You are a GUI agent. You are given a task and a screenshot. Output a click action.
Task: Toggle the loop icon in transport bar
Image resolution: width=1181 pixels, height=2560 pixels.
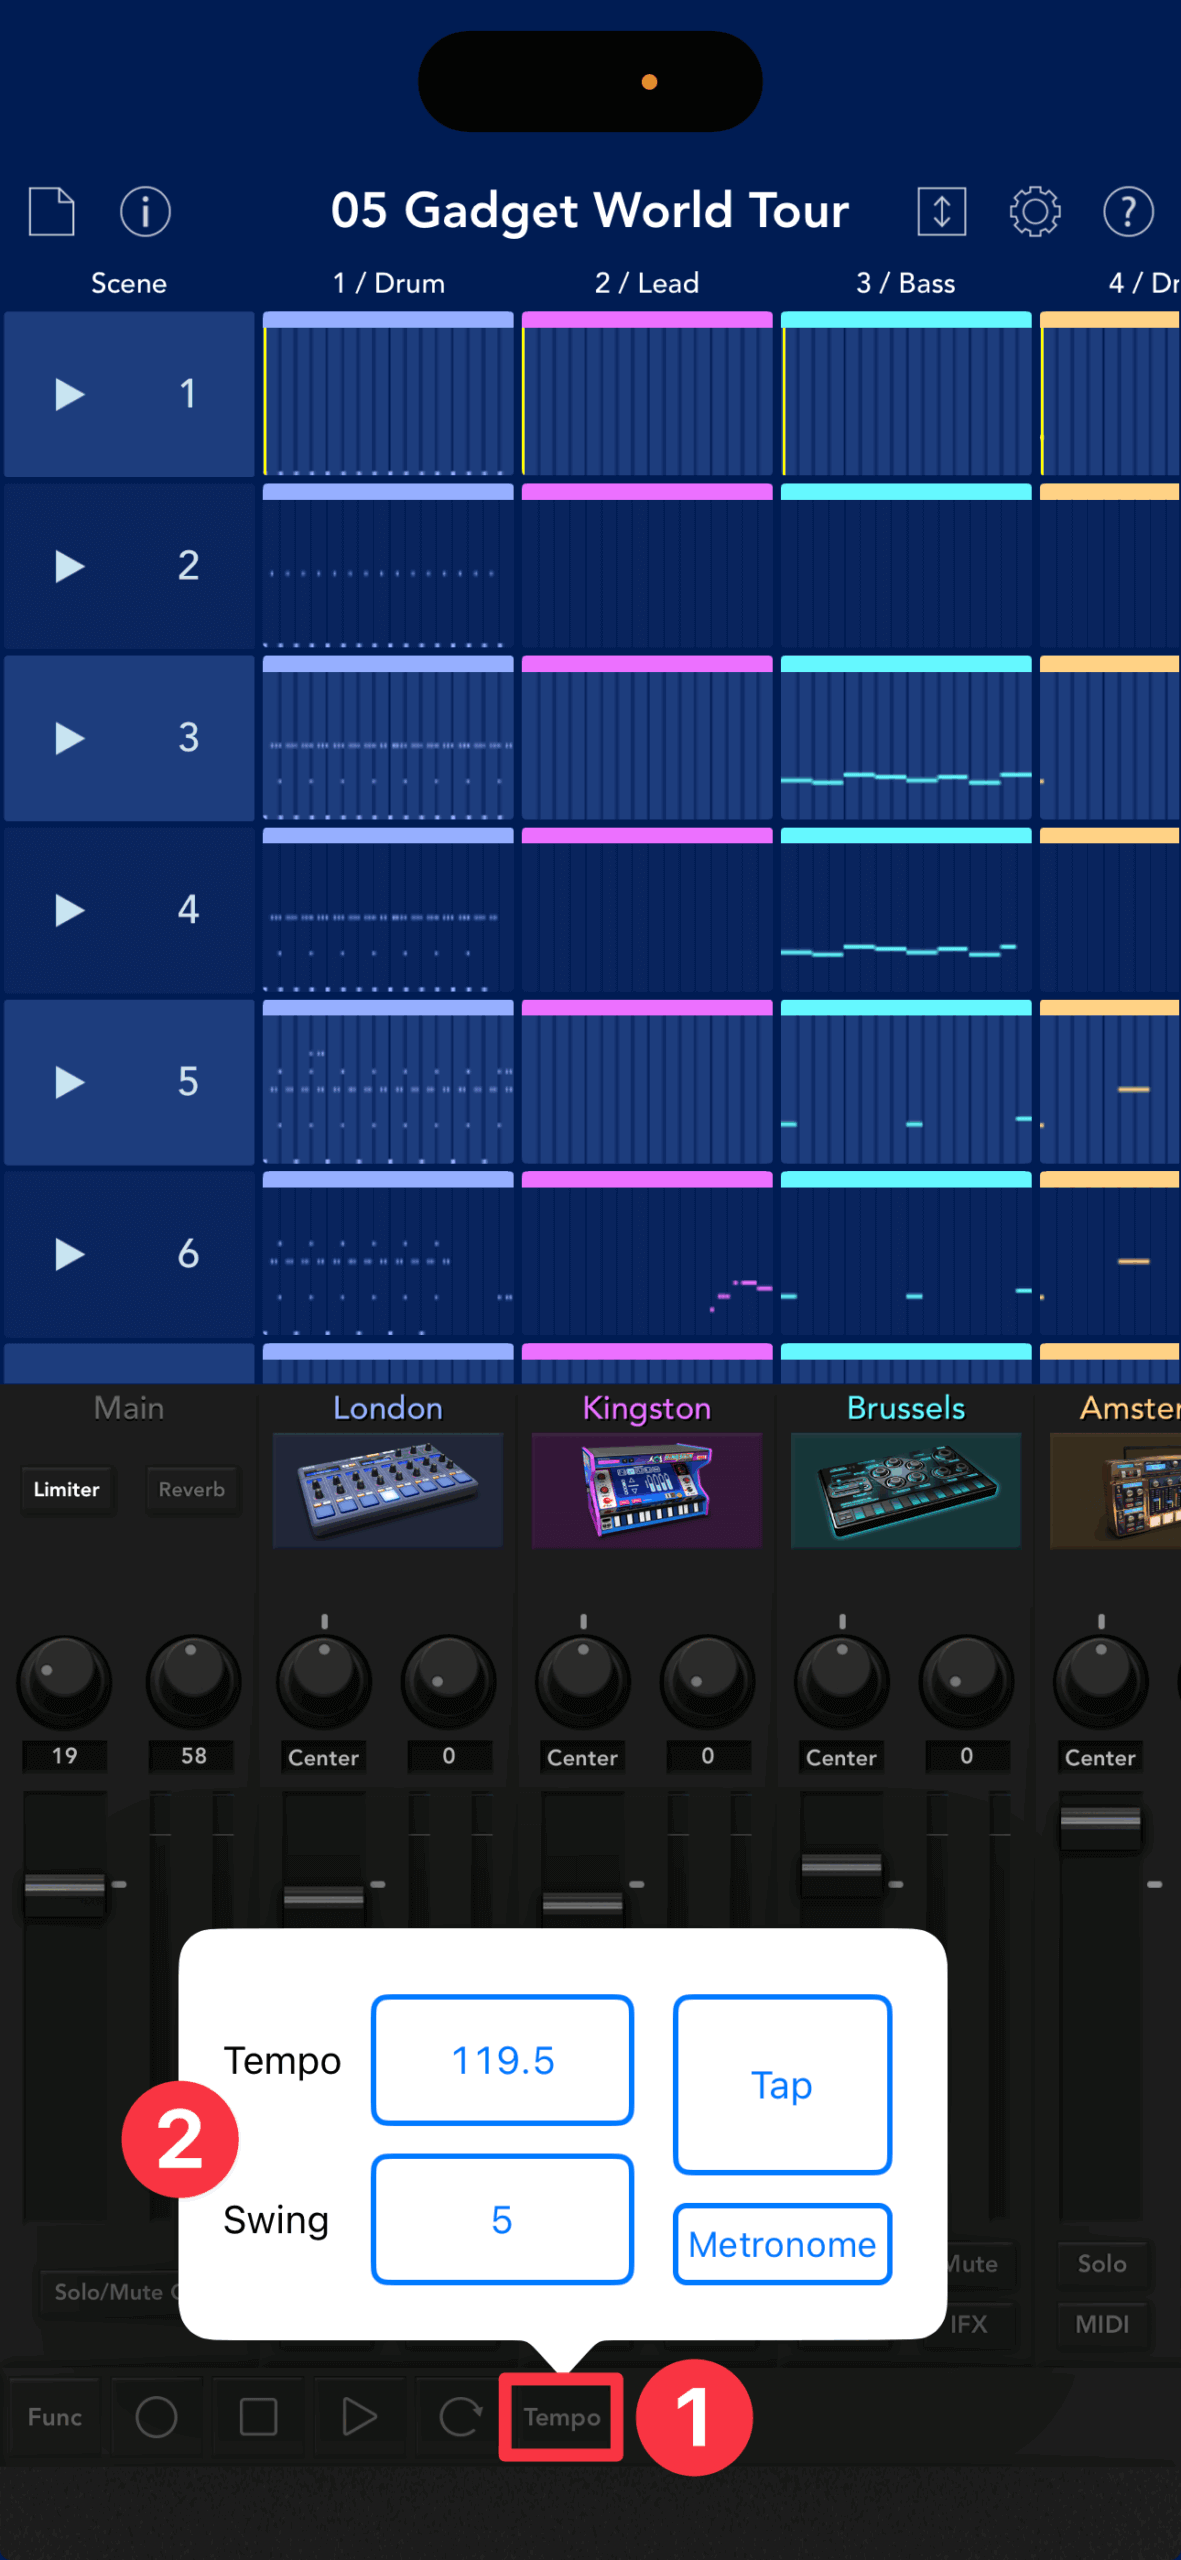[460, 2417]
